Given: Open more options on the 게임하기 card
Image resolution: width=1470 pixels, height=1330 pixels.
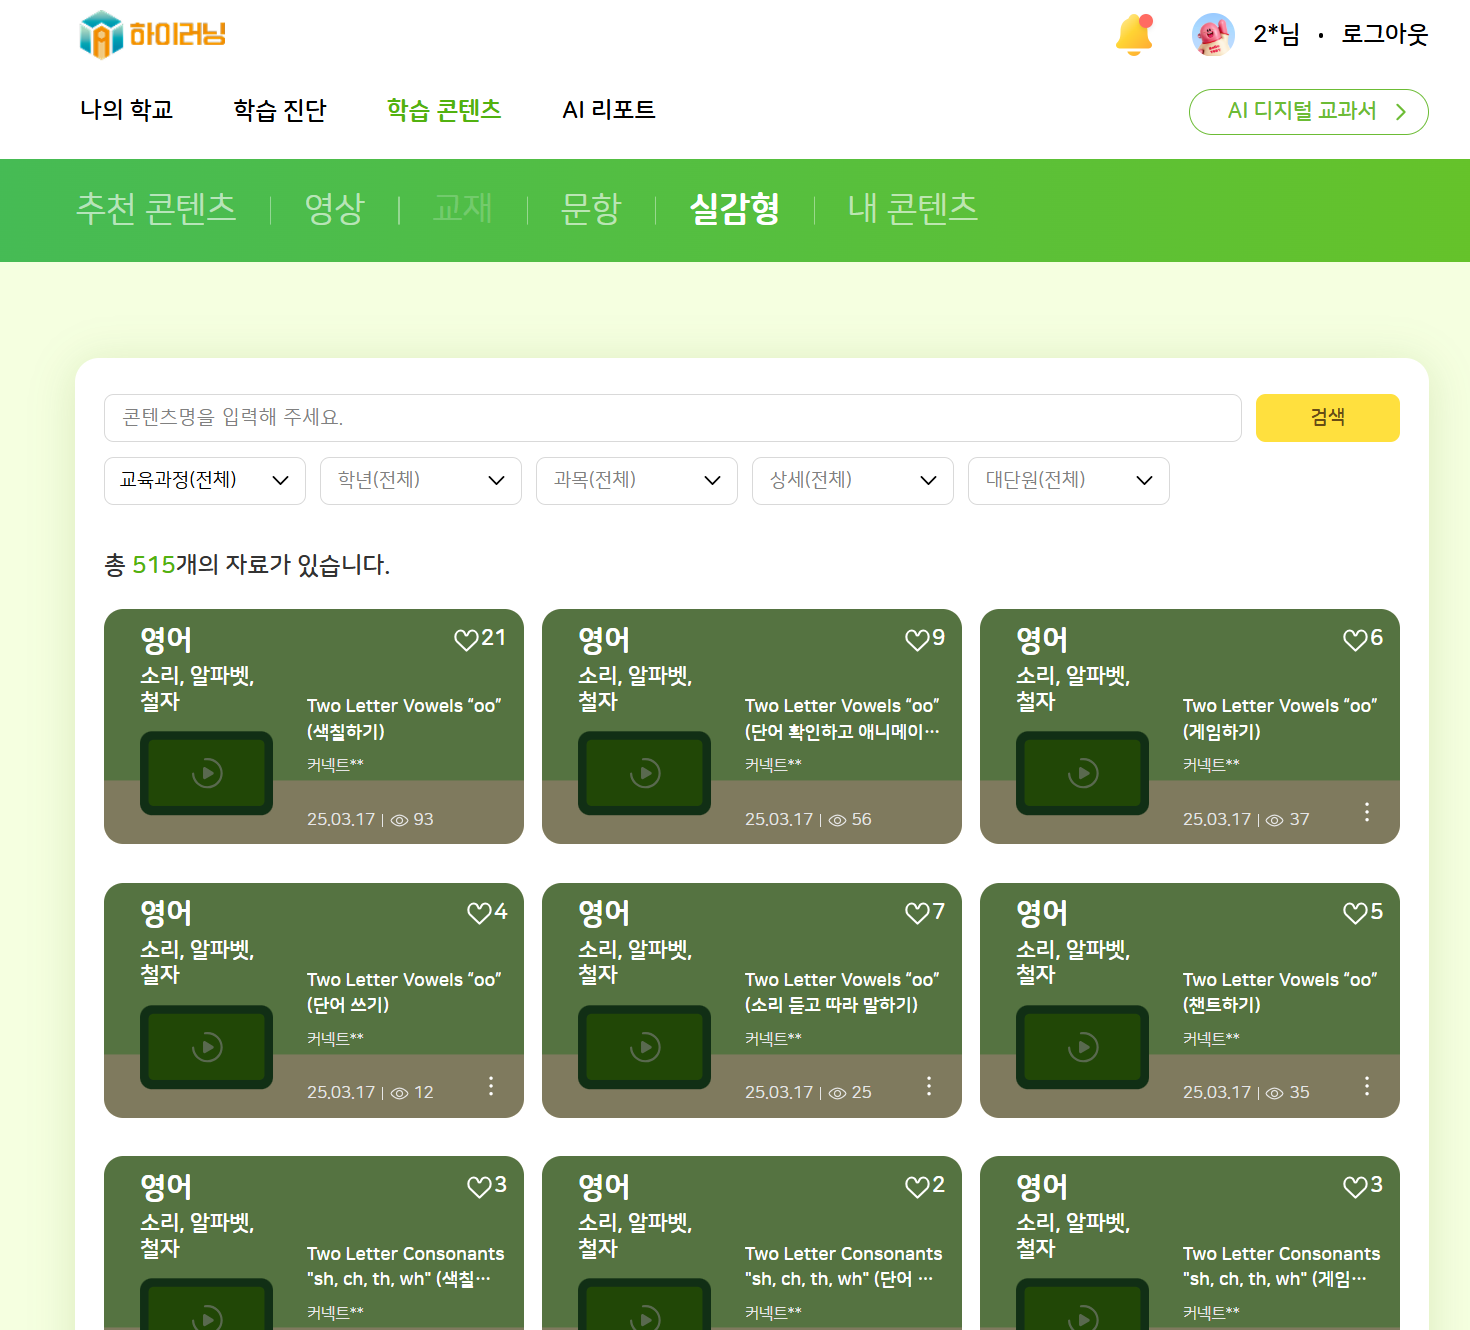Looking at the screenshot, I should (x=1366, y=812).
